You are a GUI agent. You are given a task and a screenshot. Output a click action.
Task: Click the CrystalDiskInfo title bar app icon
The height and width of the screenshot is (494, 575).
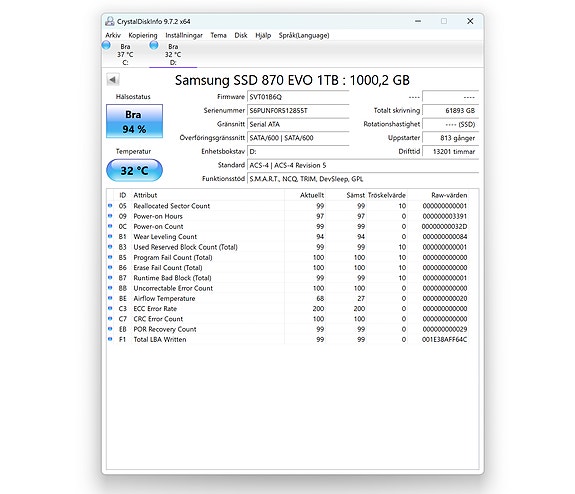coord(109,21)
